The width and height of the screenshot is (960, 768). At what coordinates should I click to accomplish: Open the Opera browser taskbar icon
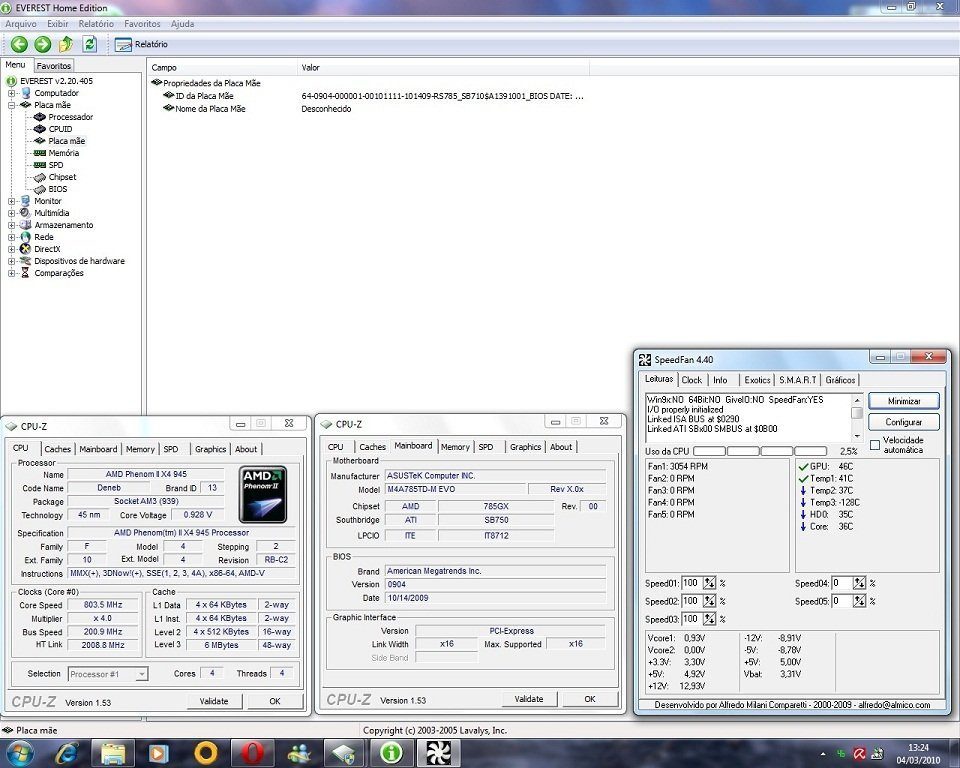click(253, 753)
